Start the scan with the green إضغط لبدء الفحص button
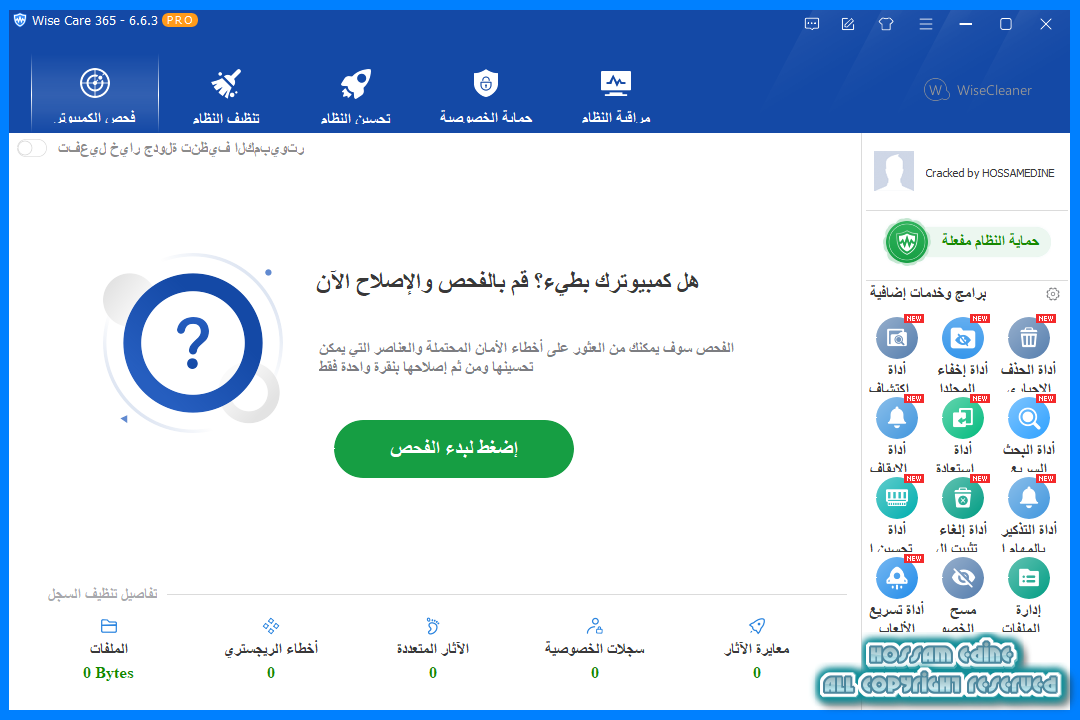The image size is (1080, 720). click(454, 449)
